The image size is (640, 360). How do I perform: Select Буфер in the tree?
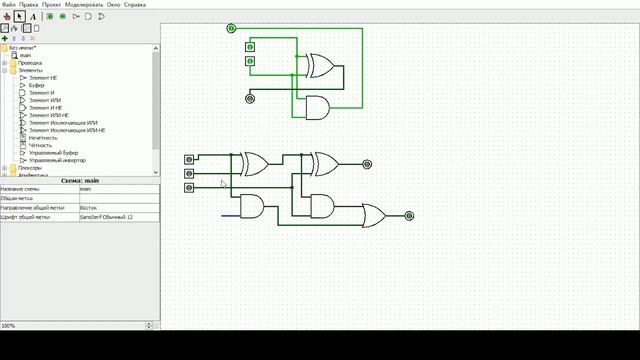click(x=36, y=85)
